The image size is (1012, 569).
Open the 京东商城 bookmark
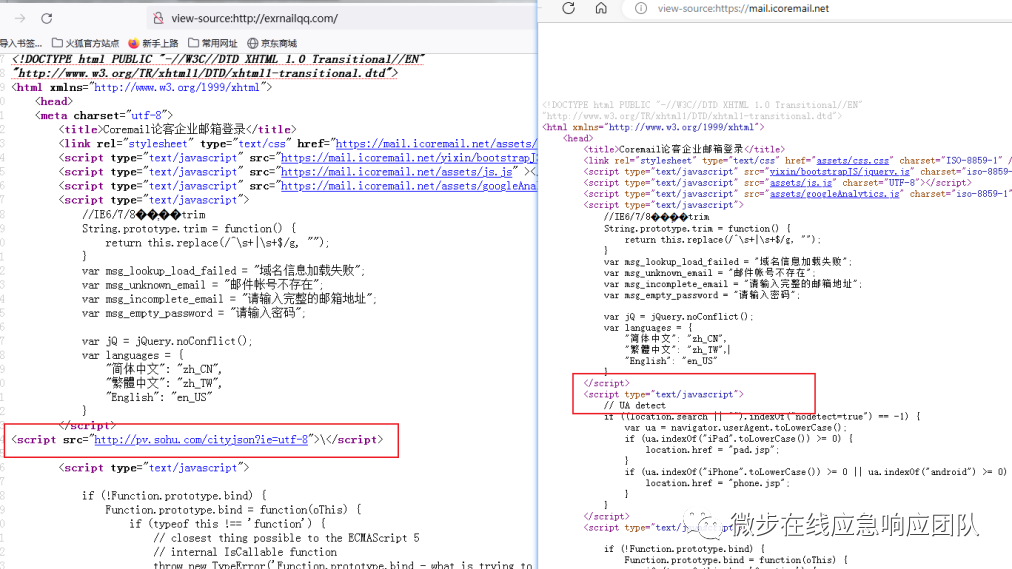click(272, 43)
